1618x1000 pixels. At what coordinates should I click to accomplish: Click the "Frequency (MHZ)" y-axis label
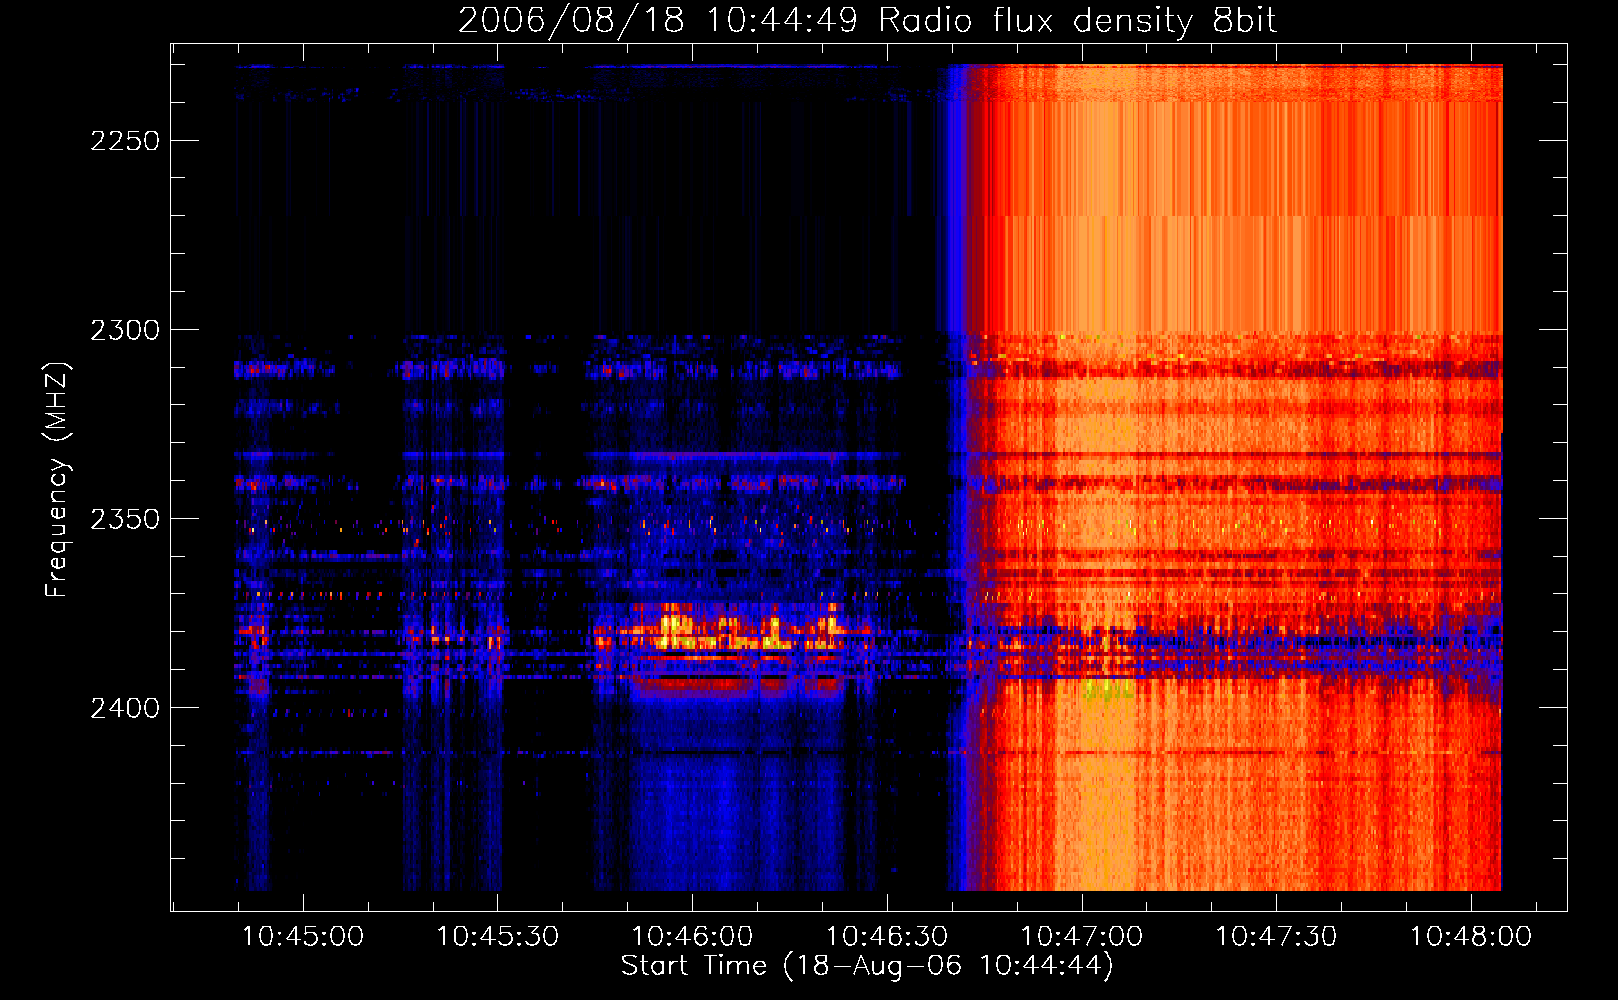58,480
